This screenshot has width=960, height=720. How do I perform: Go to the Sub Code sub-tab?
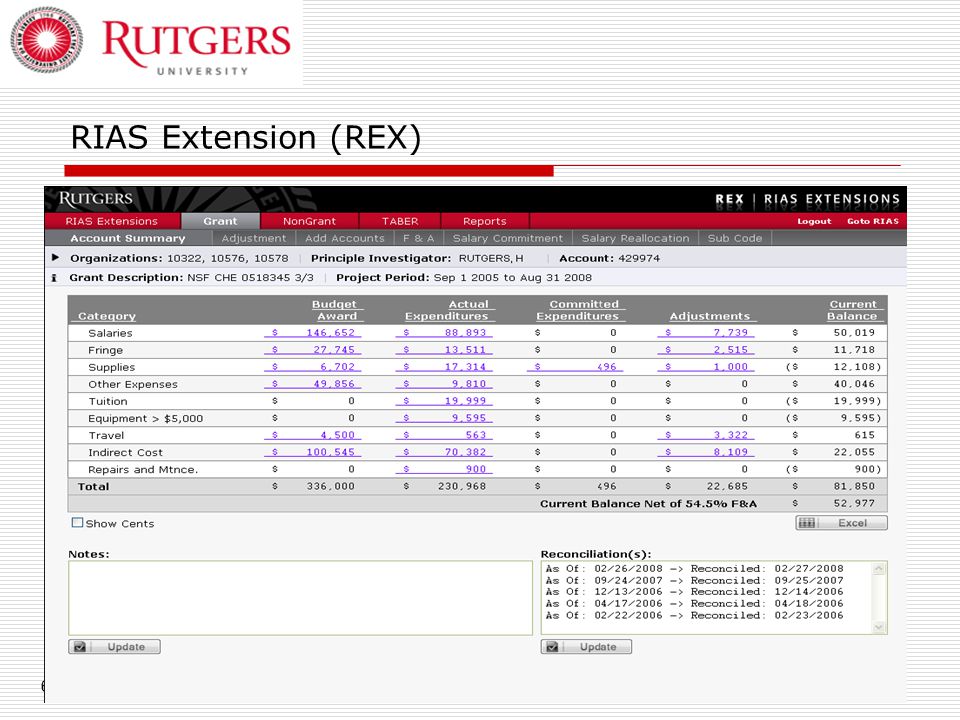pyautogui.click(x=735, y=238)
